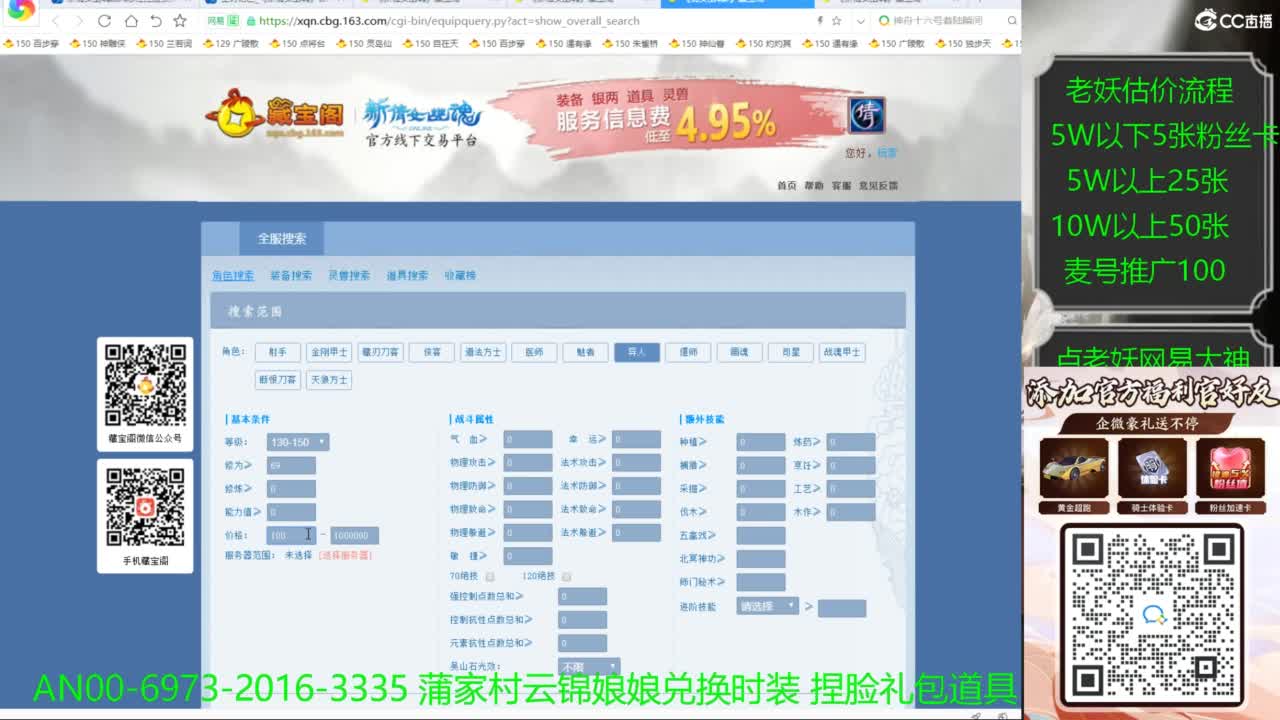Viewport: 1280px width, 720px height.
Task: Click the browser home icon
Action: (132, 20)
